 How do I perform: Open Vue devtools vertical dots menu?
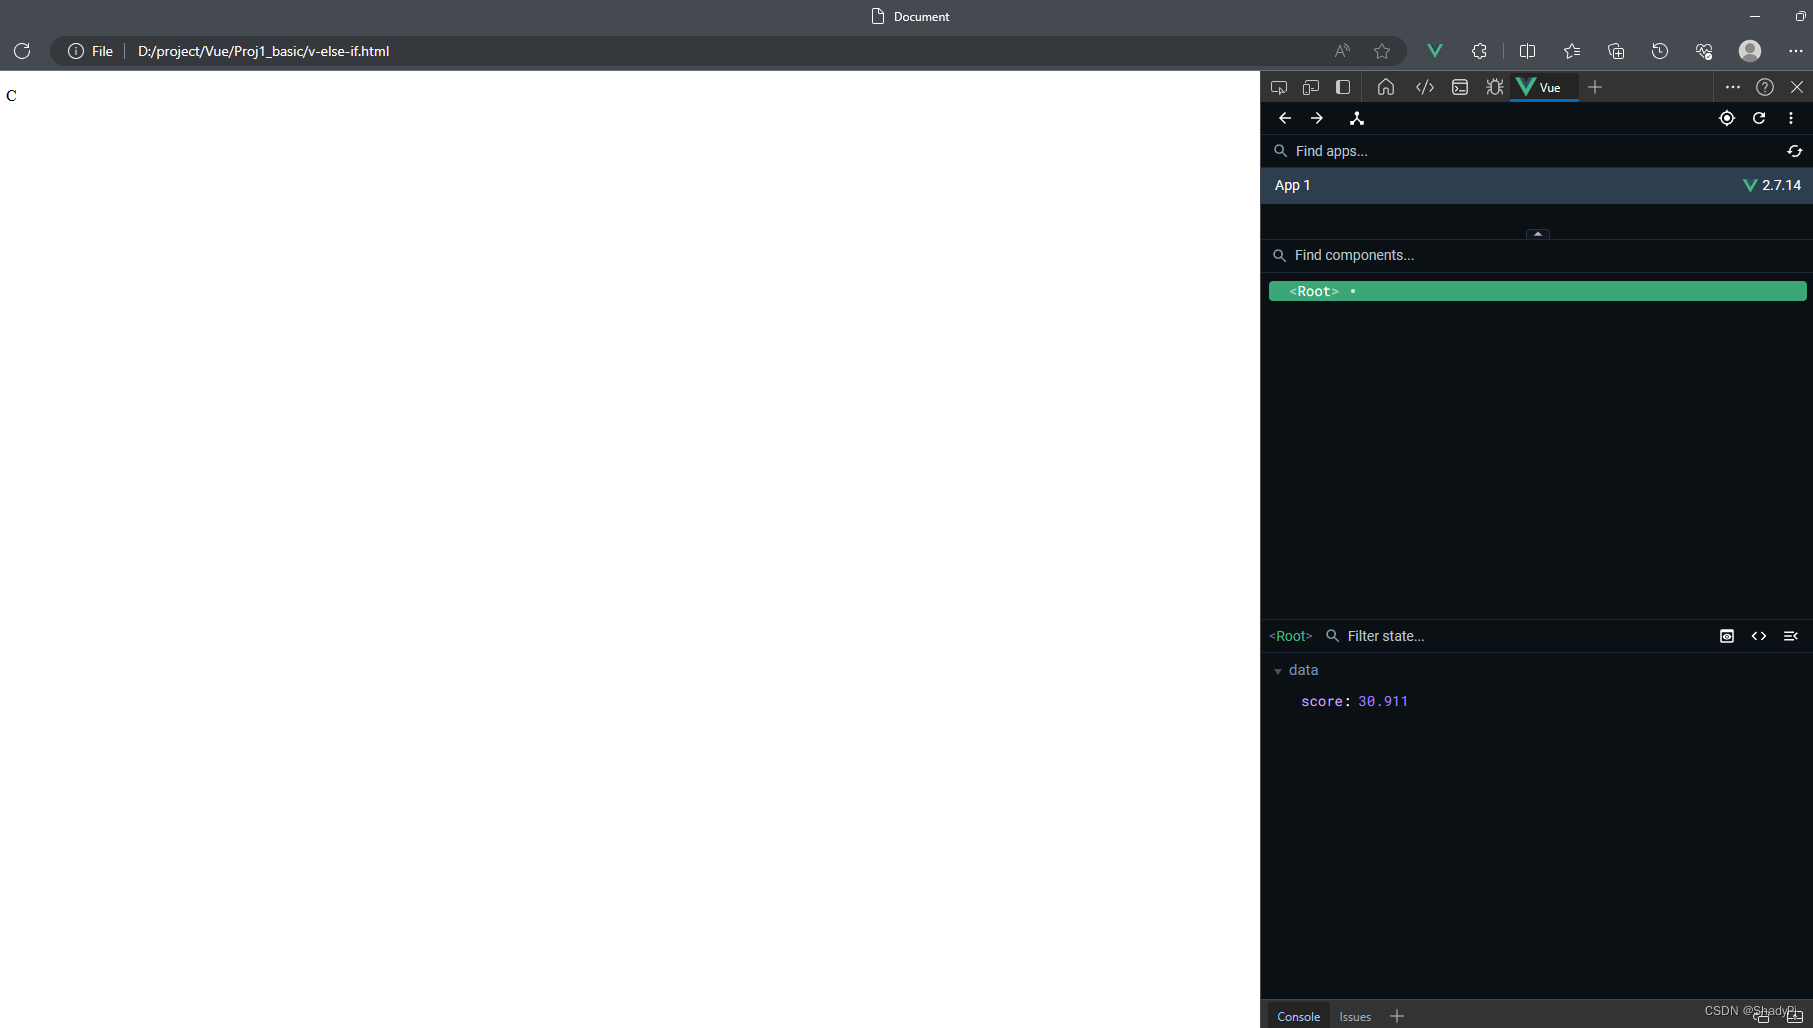tap(1791, 118)
